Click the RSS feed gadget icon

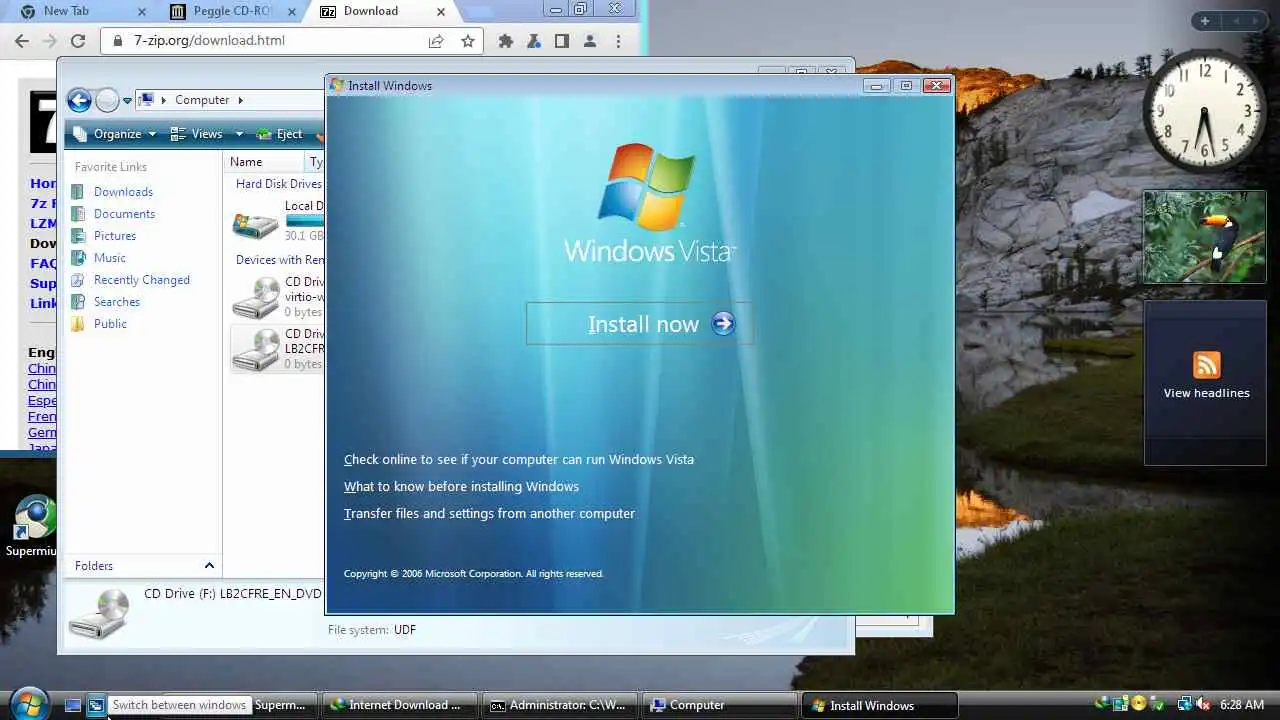(1206, 365)
